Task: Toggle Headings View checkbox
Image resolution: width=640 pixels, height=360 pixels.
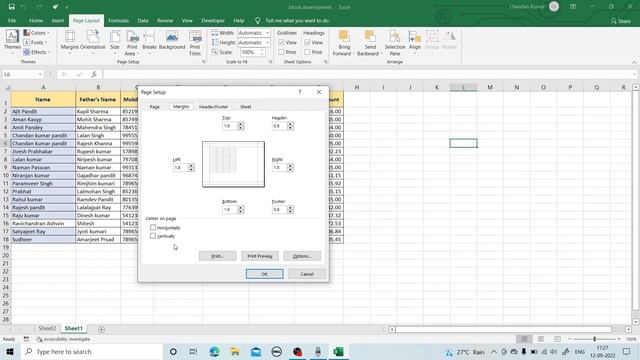Action: (307, 42)
